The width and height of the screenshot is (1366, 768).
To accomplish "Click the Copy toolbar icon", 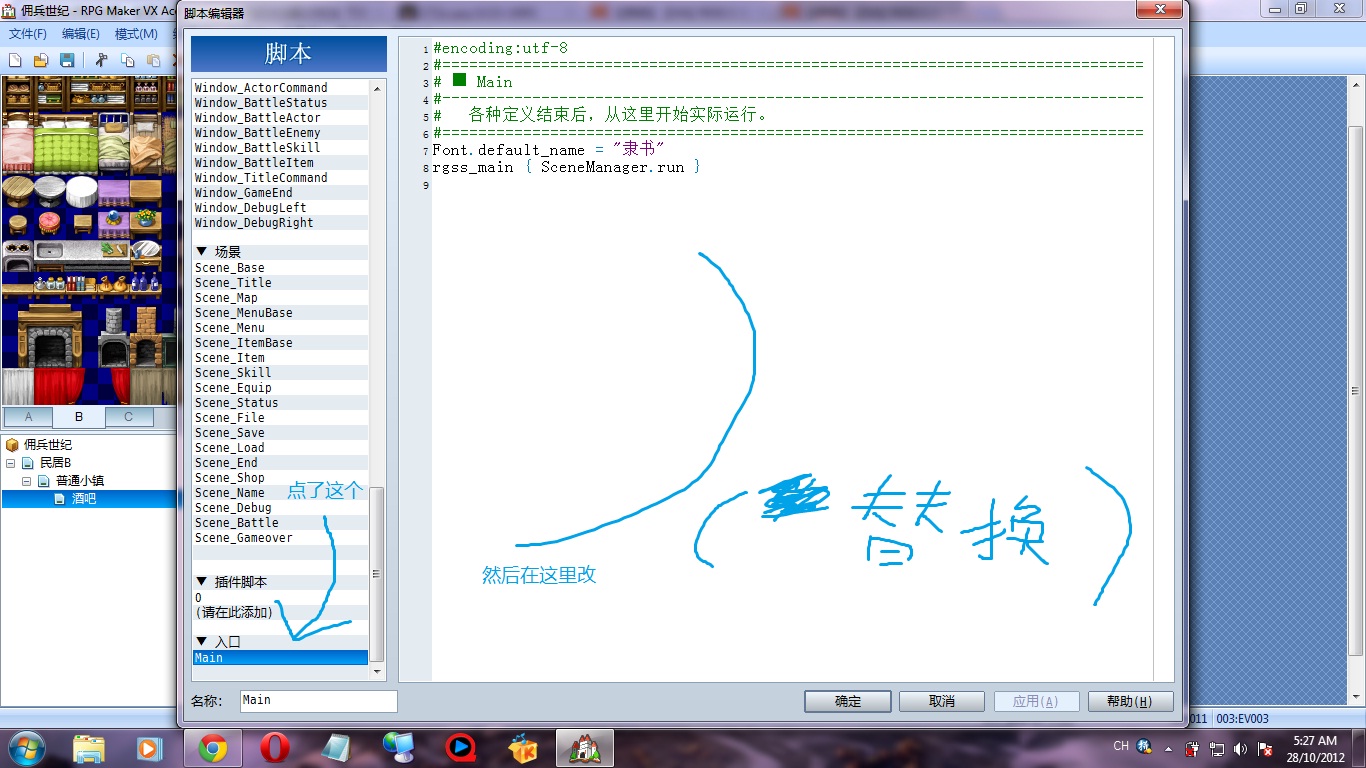I will (x=127, y=60).
